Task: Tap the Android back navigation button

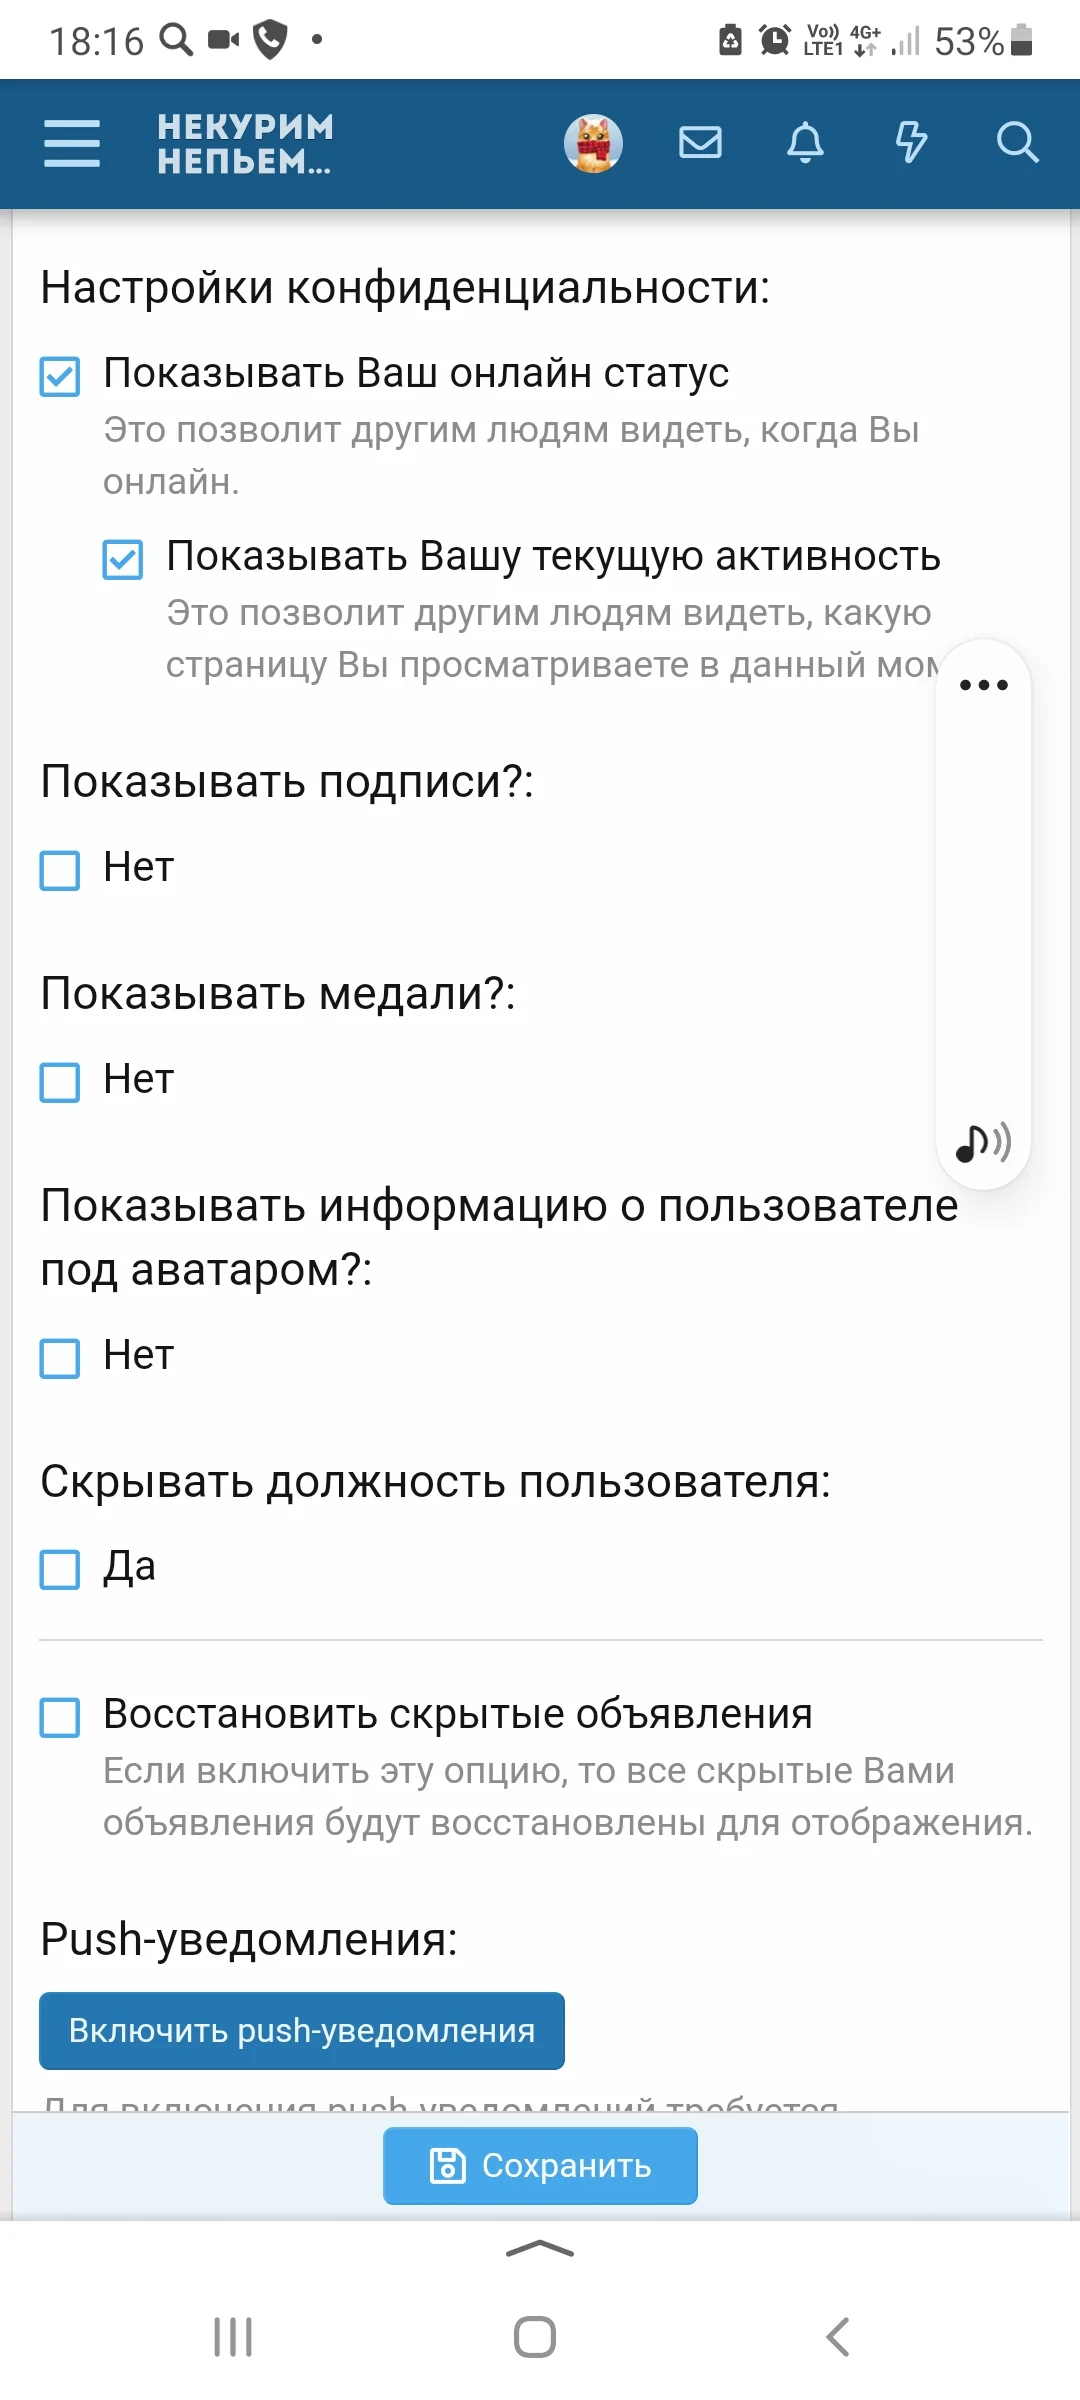Action: coord(838,2337)
